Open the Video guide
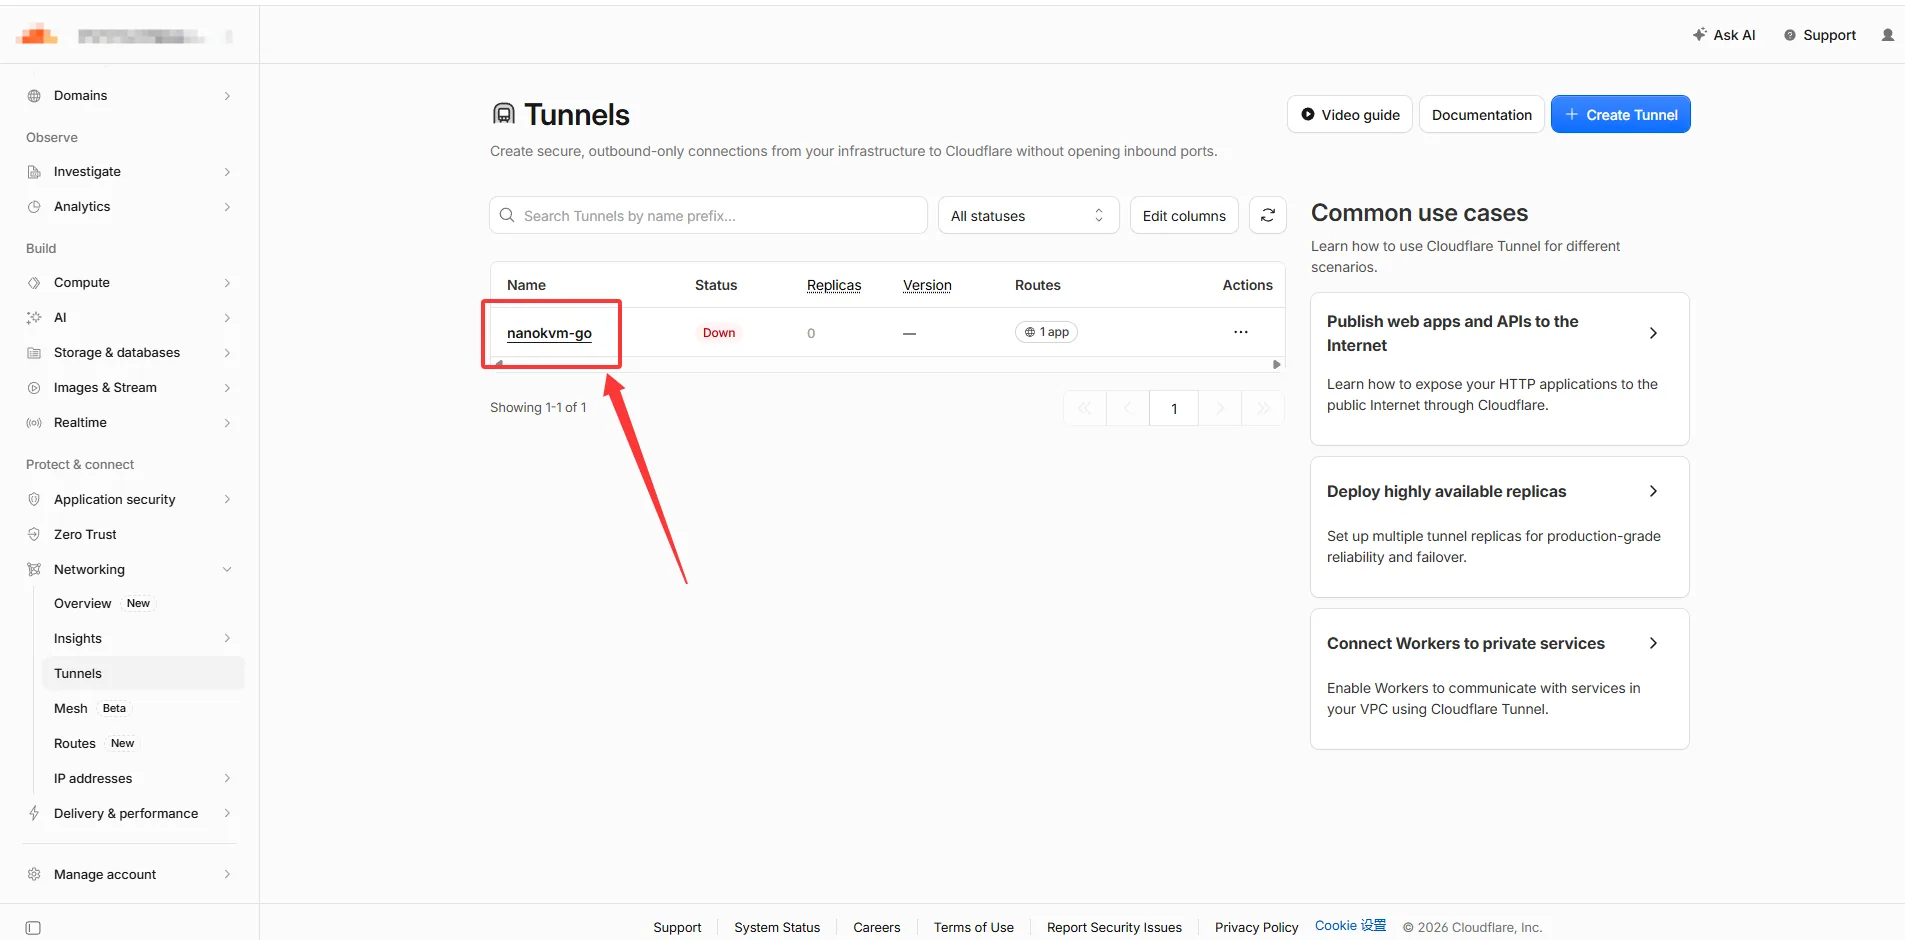 point(1350,114)
